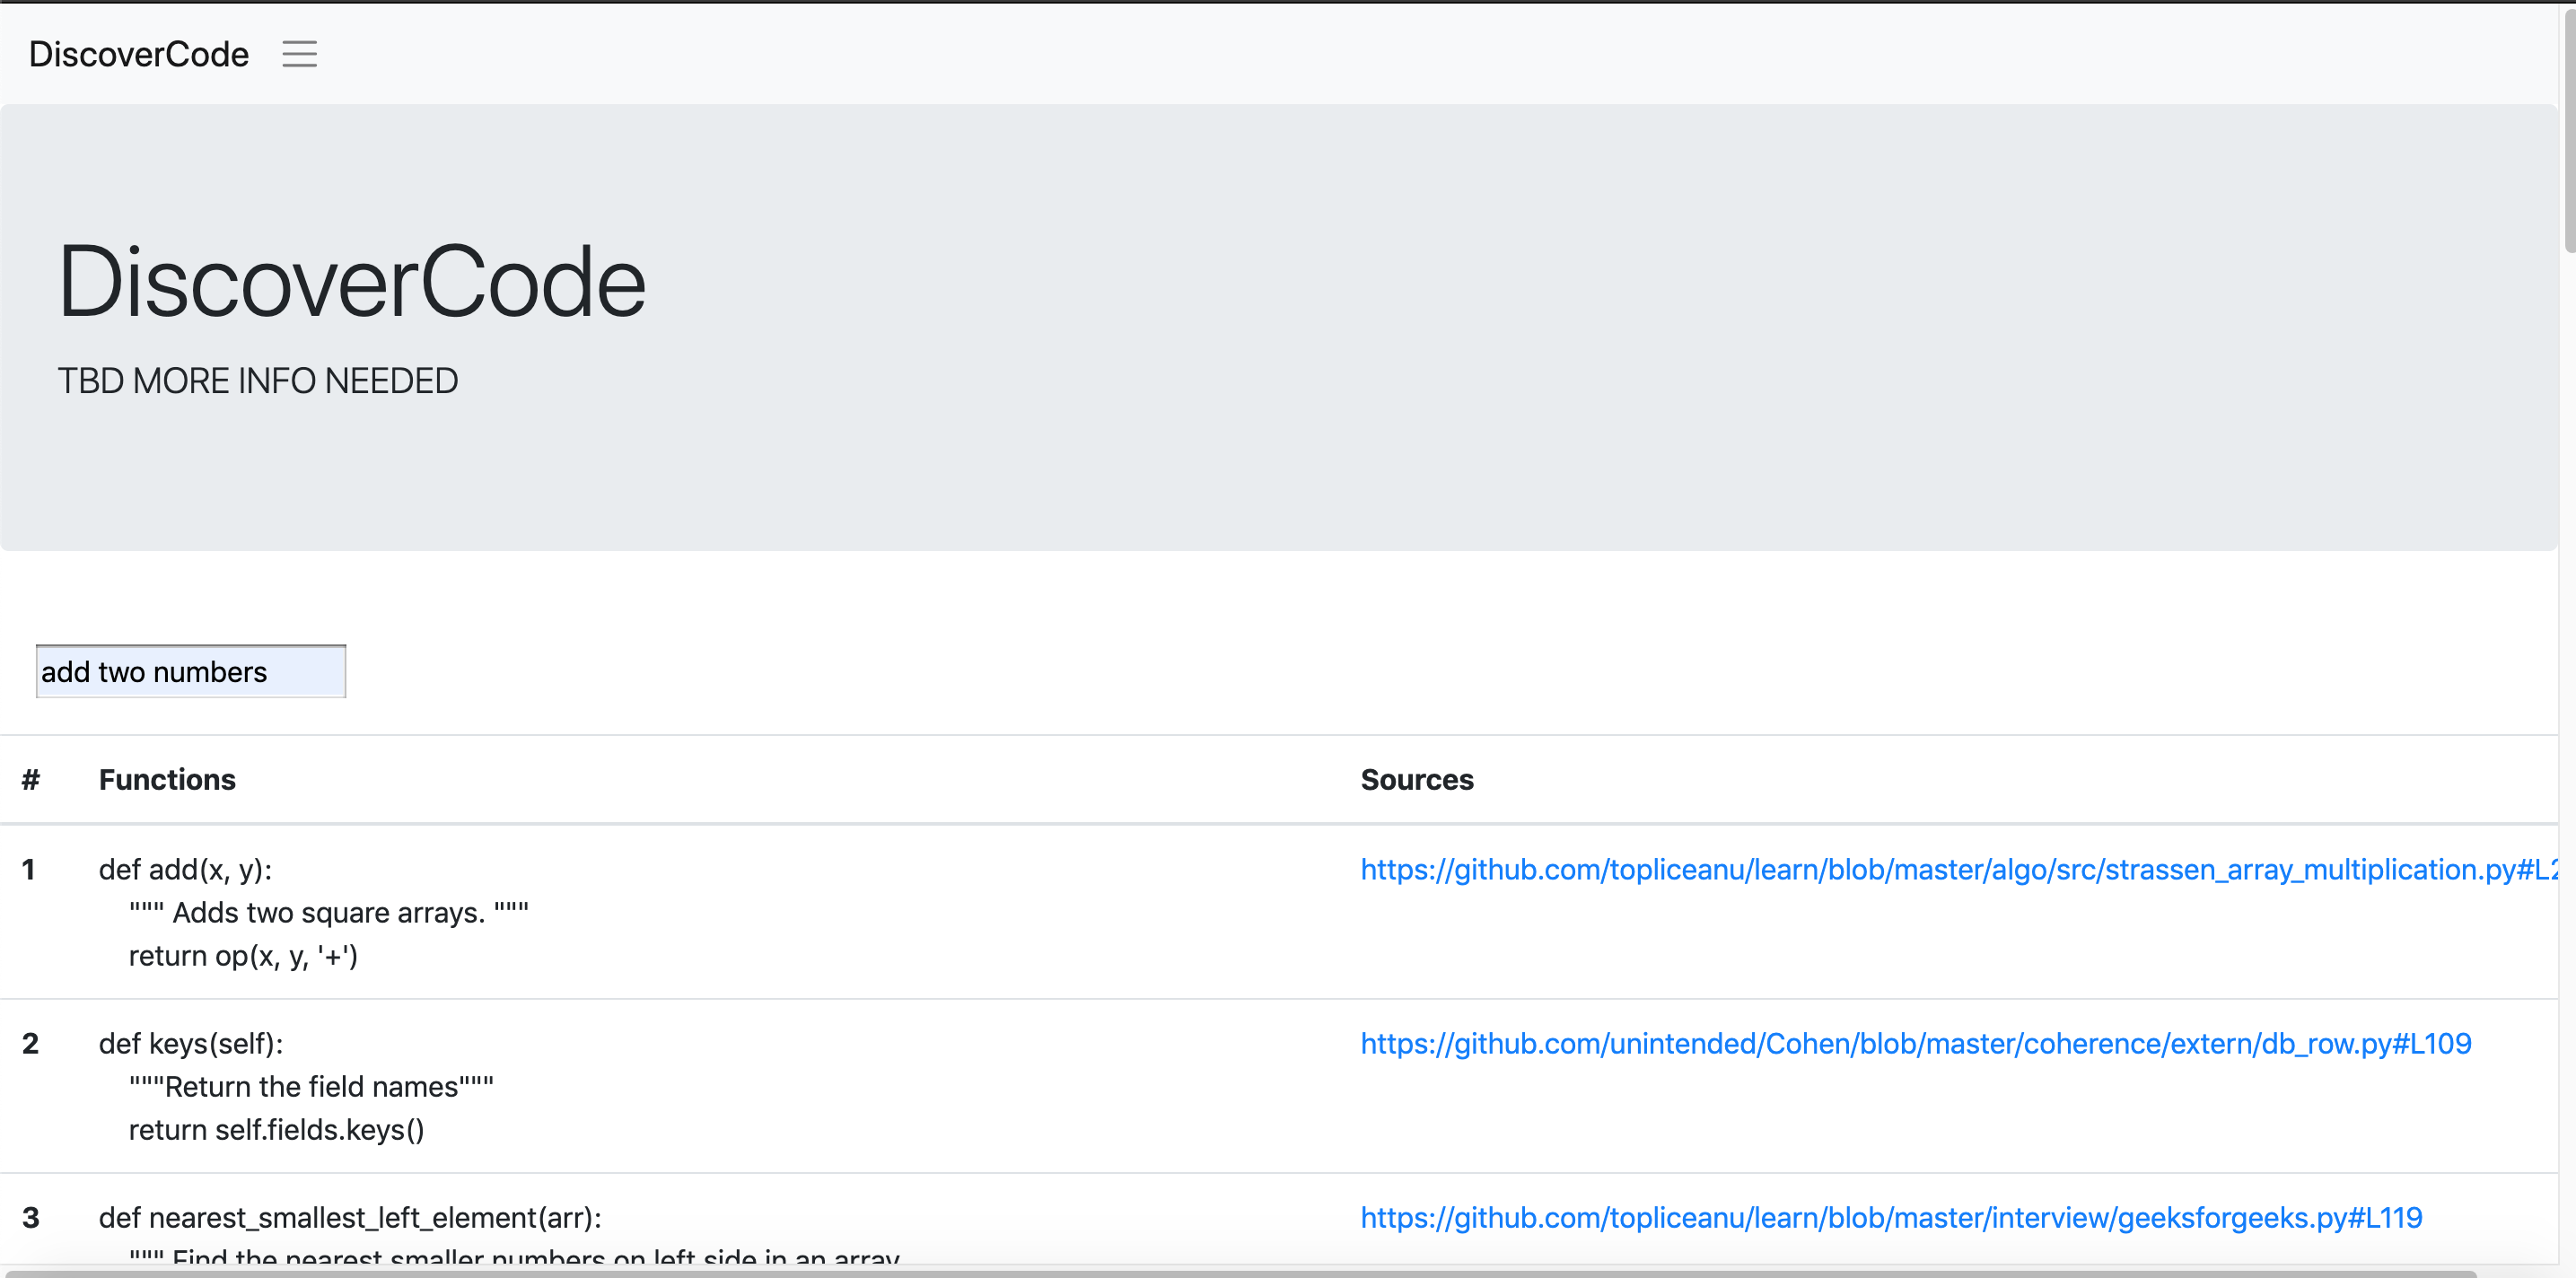This screenshot has width=2576, height=1278.
Task: Click the DiscoverCode navbar brand
Action: pos(139,54)
